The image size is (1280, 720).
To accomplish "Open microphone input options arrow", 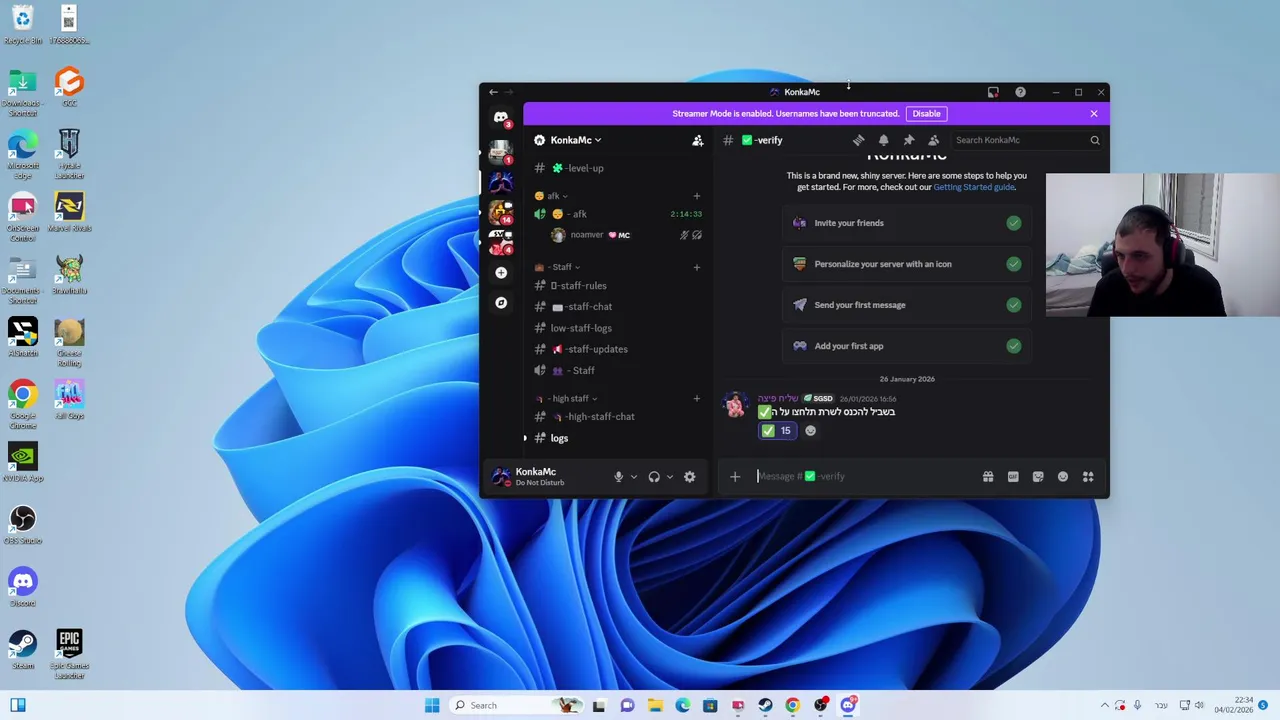I will pyautogui.click(x=633, y=477).
